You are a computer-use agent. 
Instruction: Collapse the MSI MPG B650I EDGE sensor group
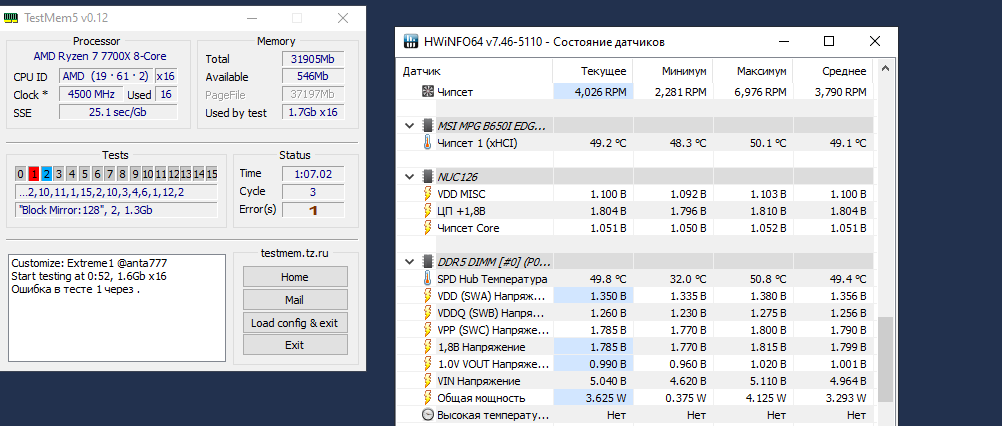[410, 126]
